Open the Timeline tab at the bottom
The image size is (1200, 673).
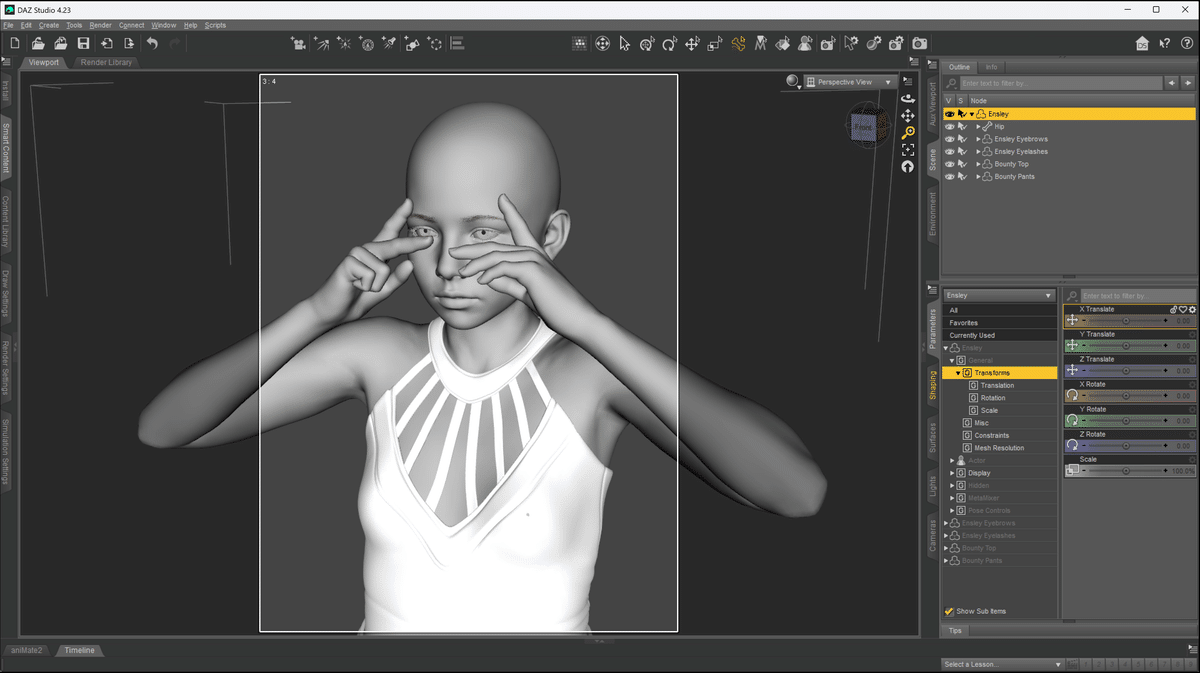click(x=80, y=650)
